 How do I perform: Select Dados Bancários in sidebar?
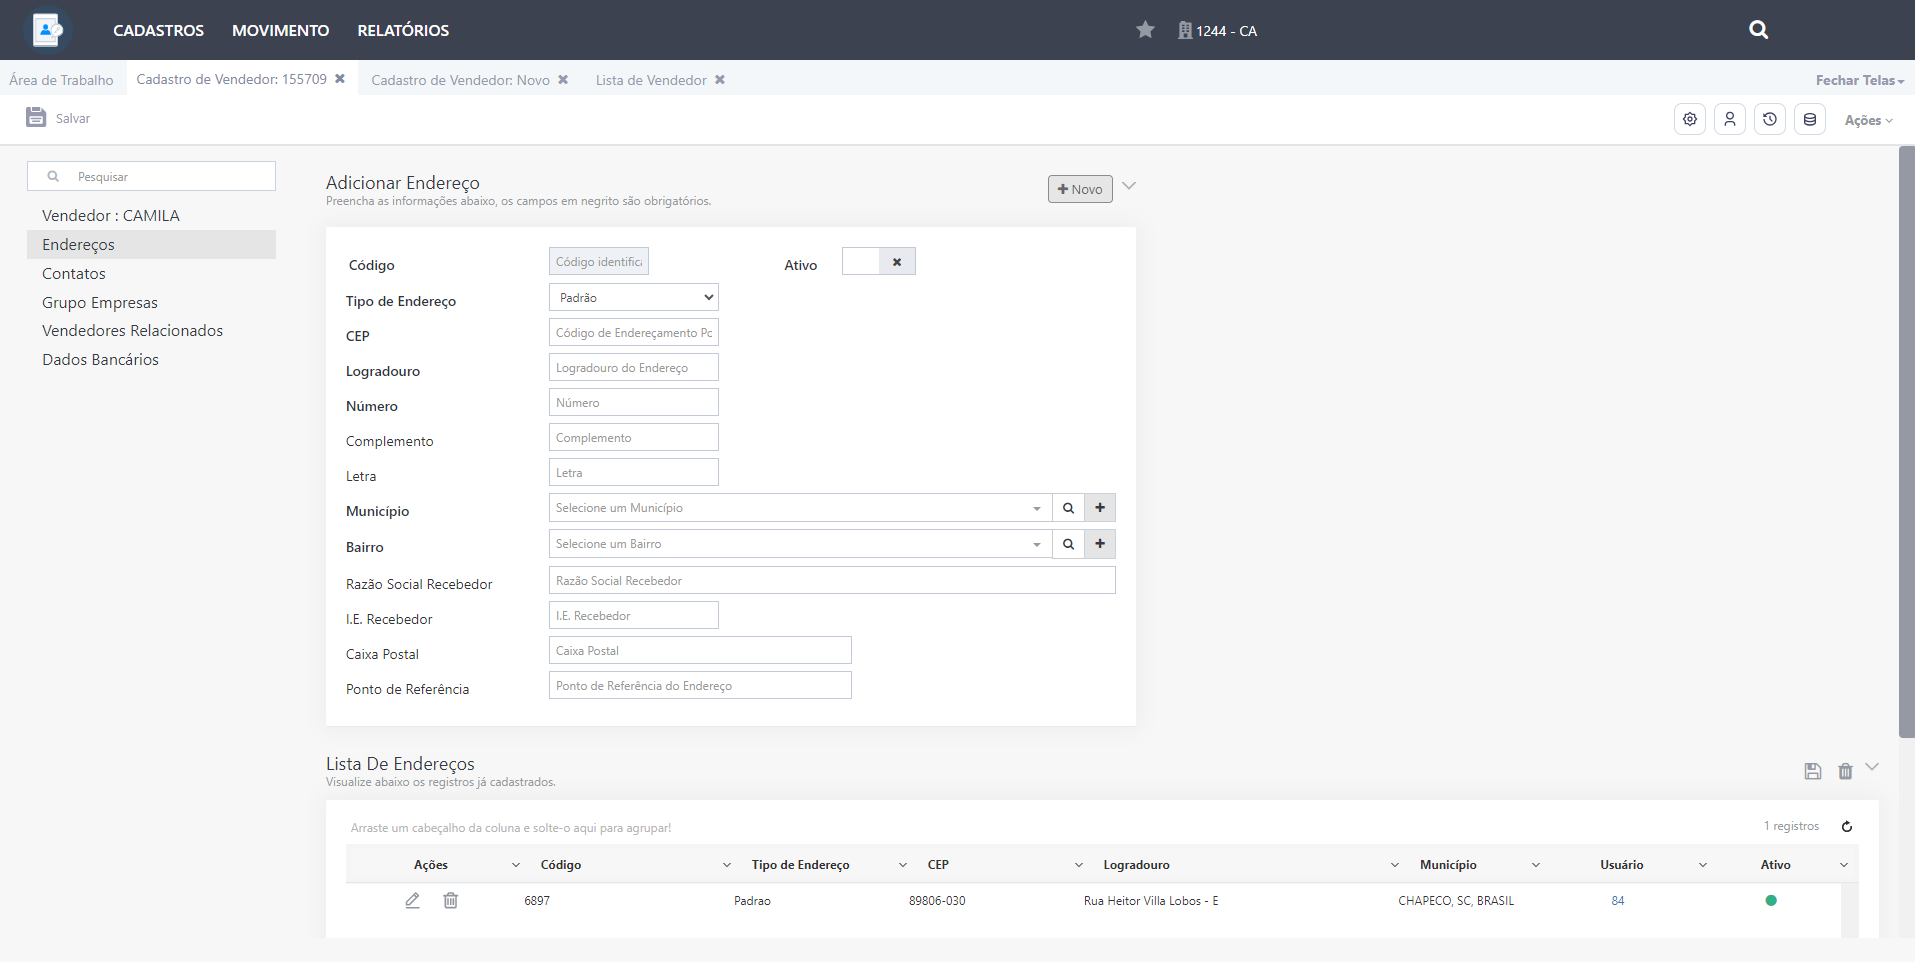point(151,360)
